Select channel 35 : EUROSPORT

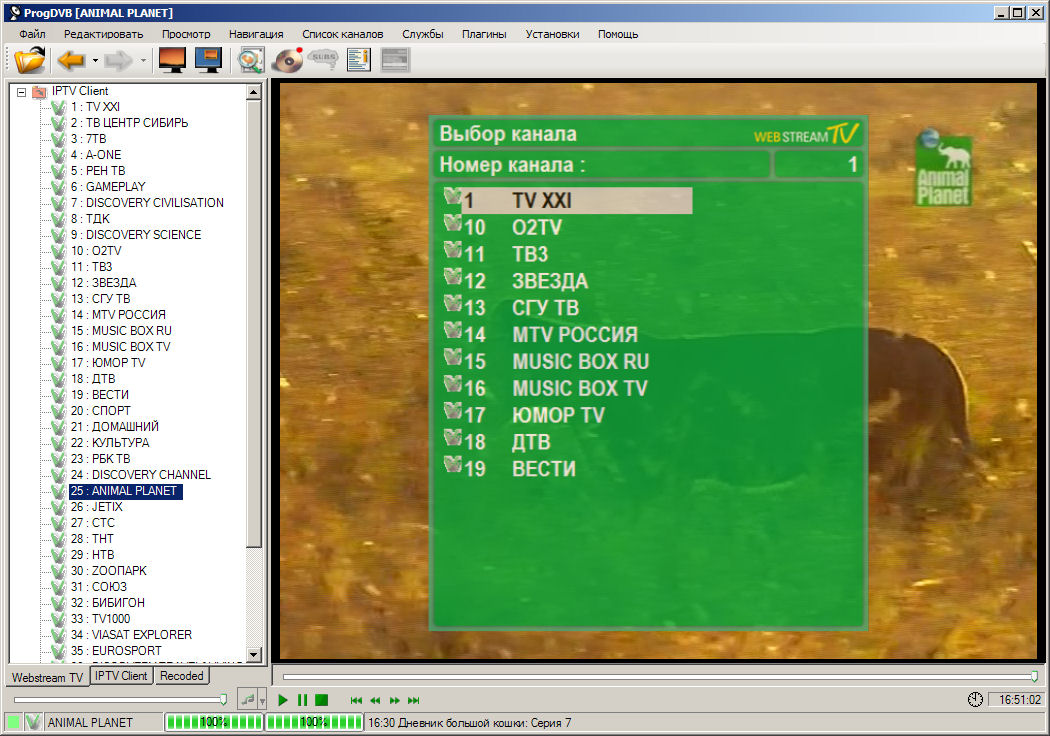click(x=116, y=651)
